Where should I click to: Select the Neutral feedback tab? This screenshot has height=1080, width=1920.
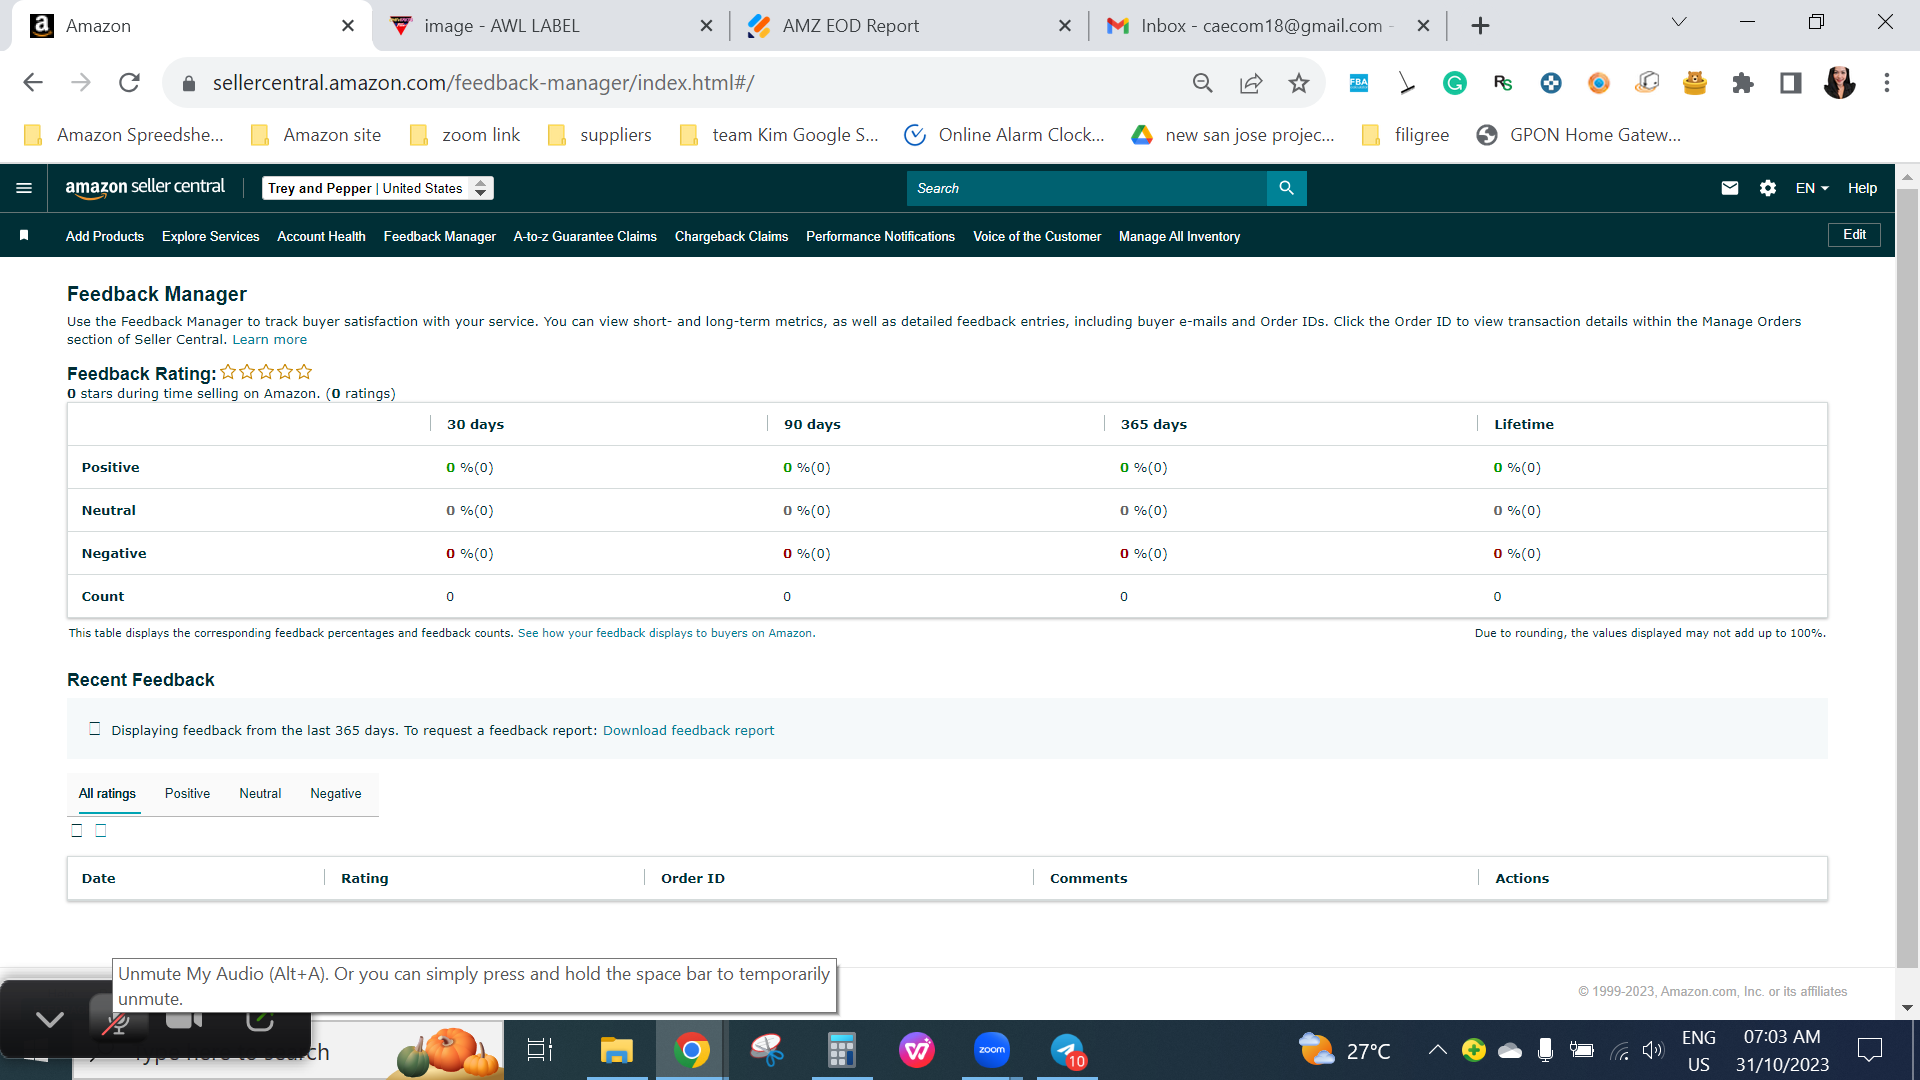pos(260,794)
